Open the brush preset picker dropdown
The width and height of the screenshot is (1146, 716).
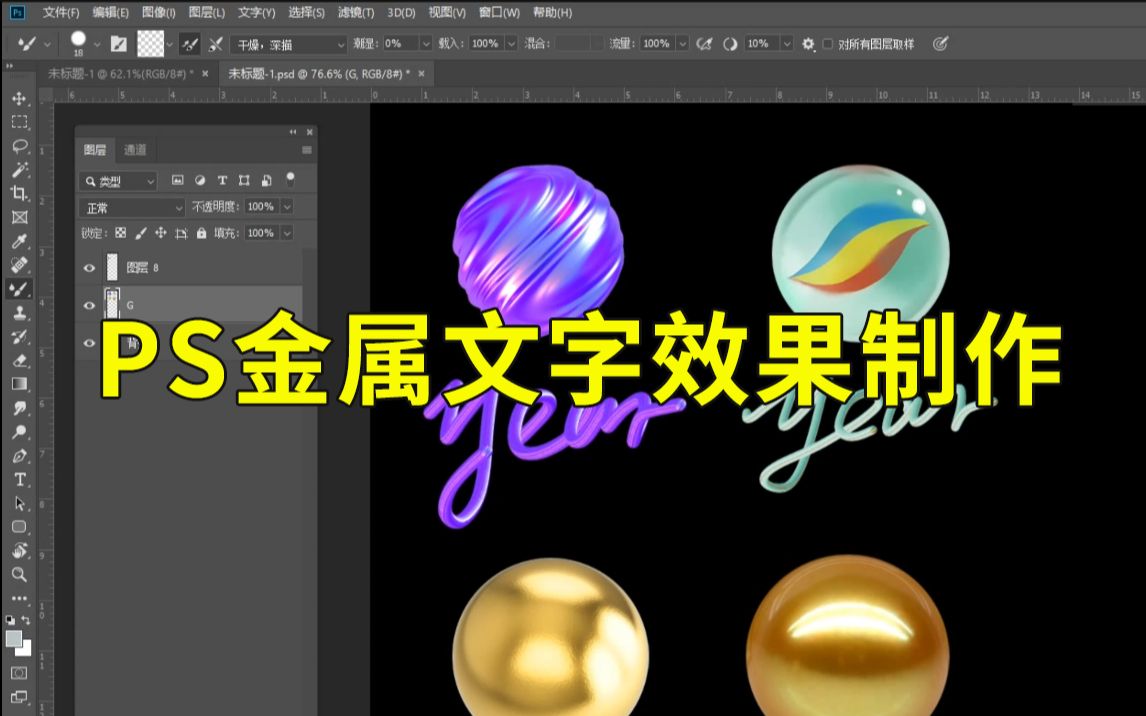click(97, 44)
